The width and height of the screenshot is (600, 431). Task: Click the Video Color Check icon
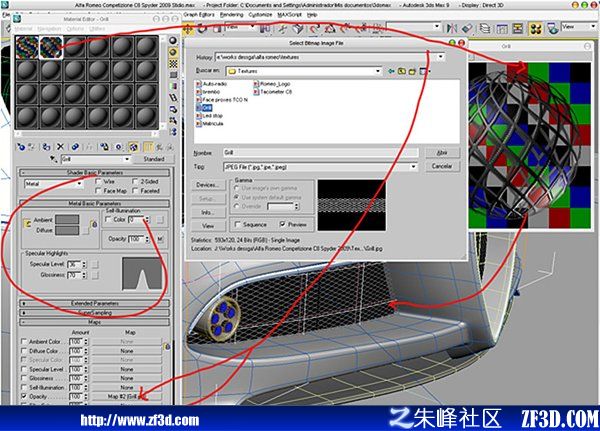[x=173, y=87]
